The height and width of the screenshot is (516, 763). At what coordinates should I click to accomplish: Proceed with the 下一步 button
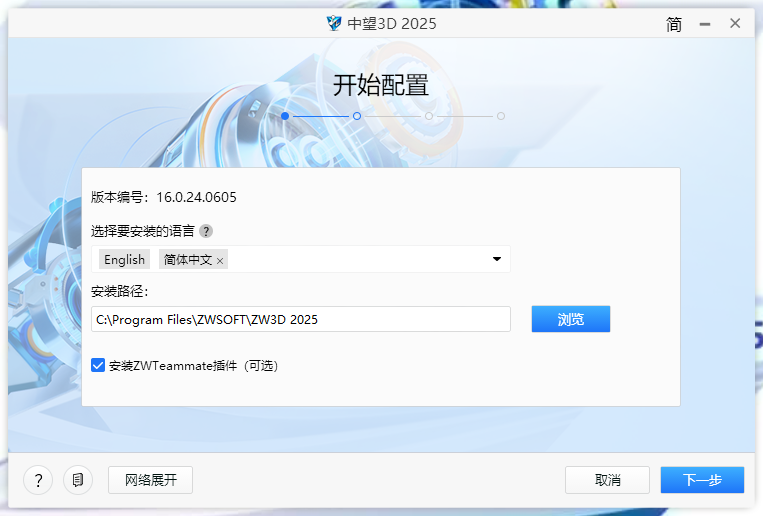[702, 480]
